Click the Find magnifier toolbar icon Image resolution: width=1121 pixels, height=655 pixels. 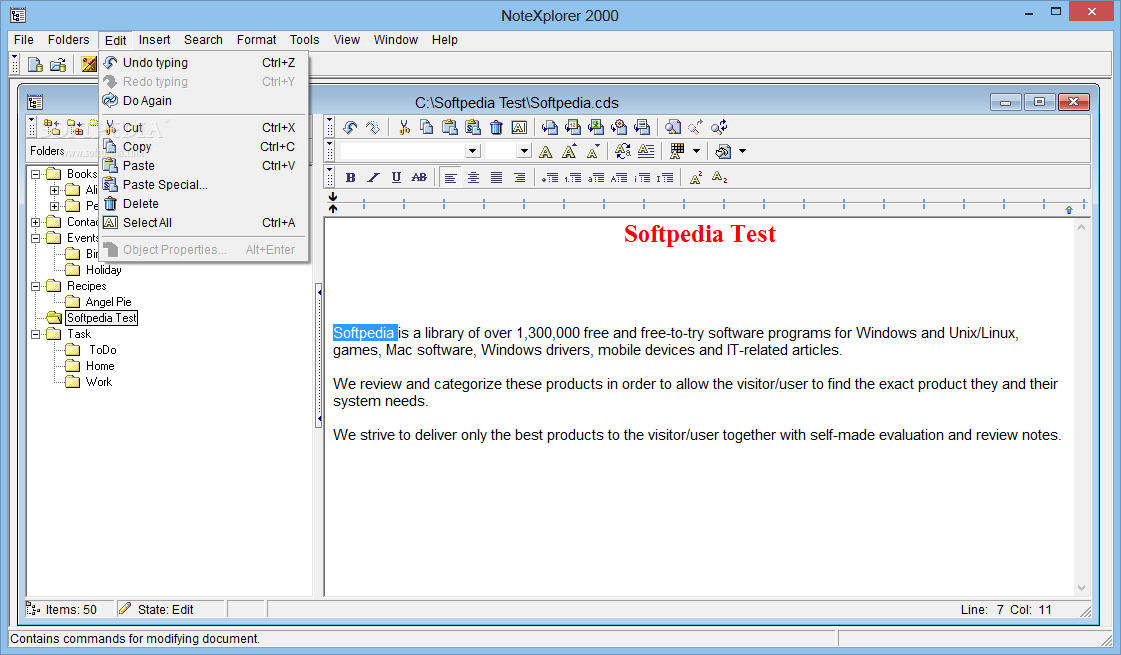(x=673, y=127)
